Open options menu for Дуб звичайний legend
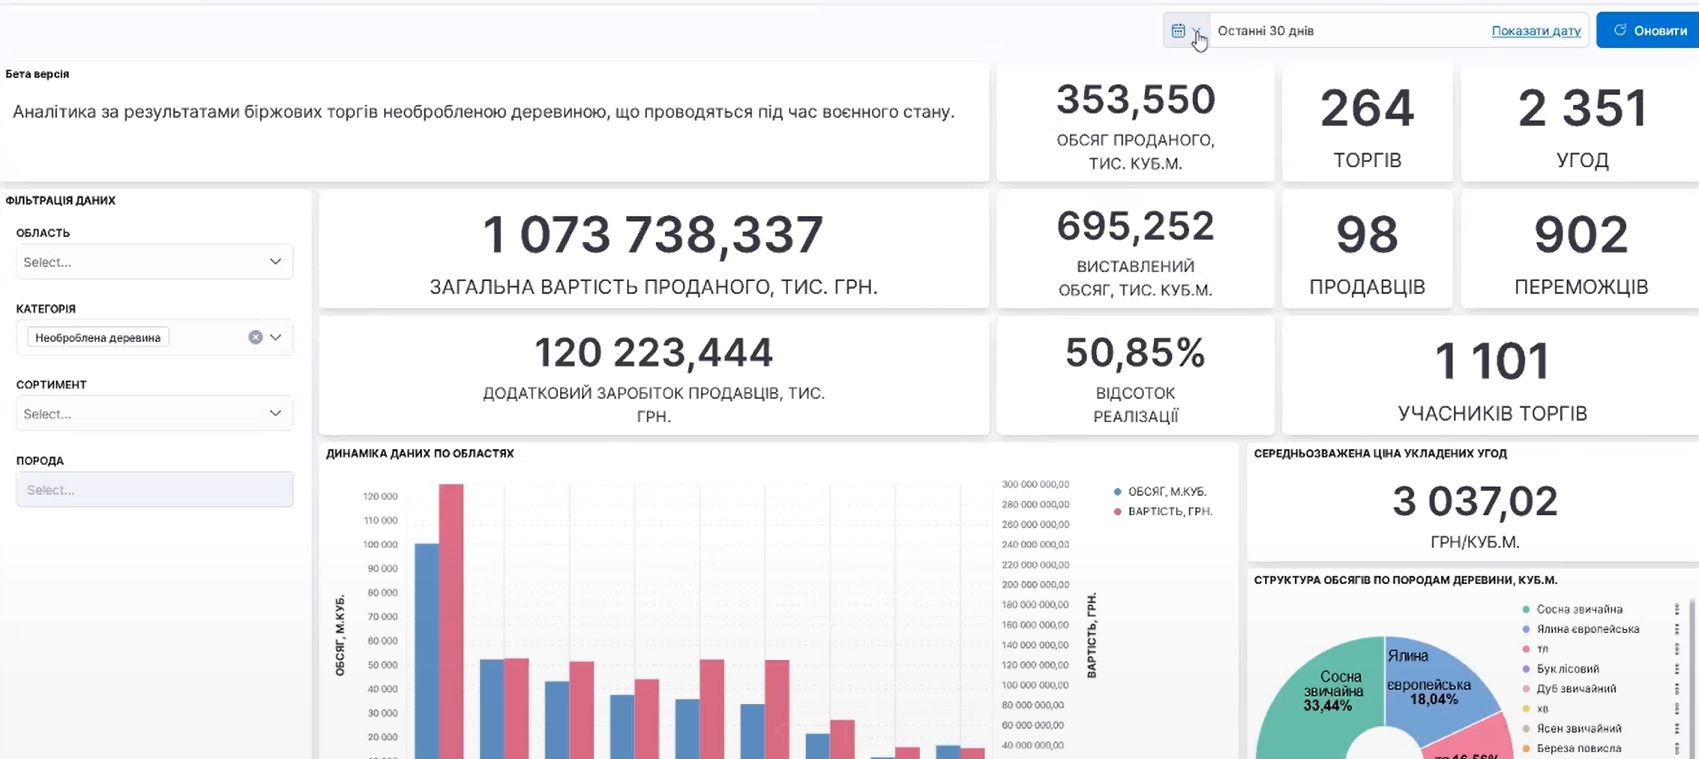This screenshot has height=759, width=1699. tap(1677, 689)
